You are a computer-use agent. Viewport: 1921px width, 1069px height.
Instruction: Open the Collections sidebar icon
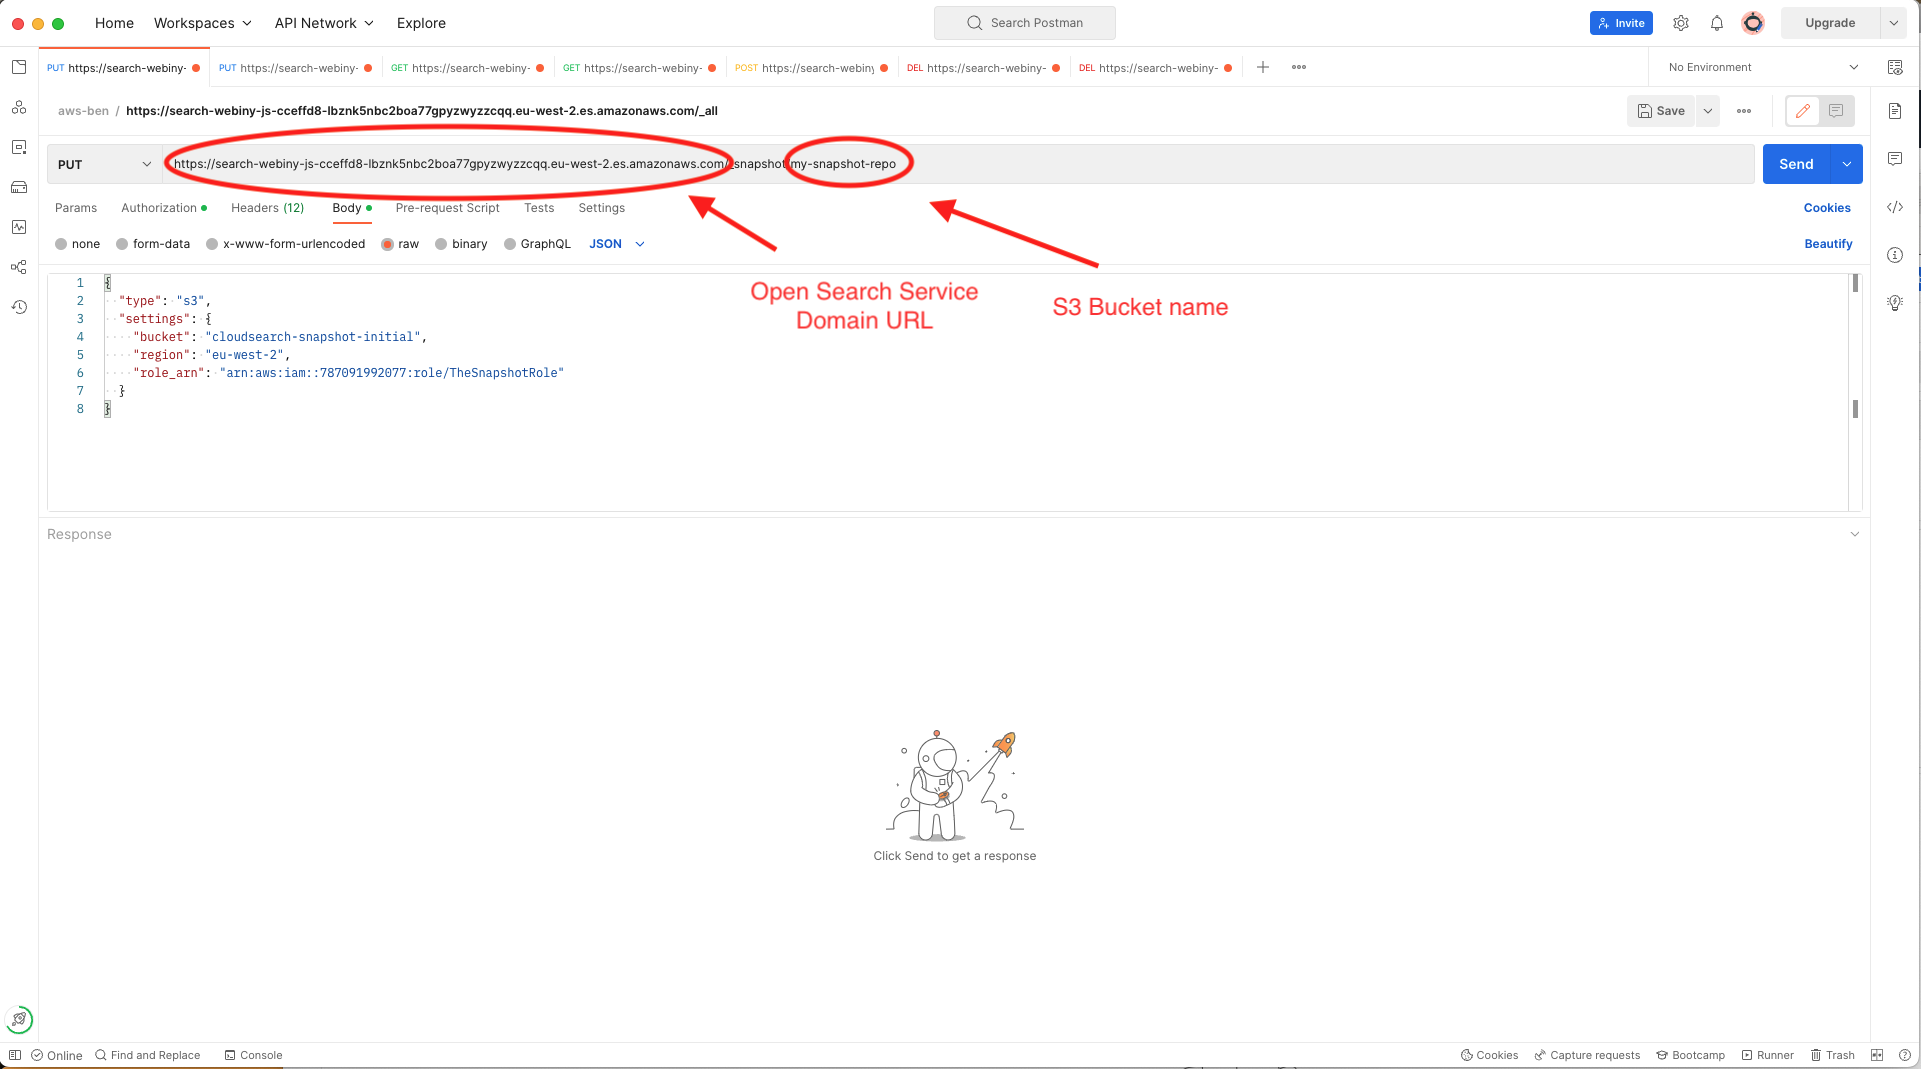[x=19, y=66]
